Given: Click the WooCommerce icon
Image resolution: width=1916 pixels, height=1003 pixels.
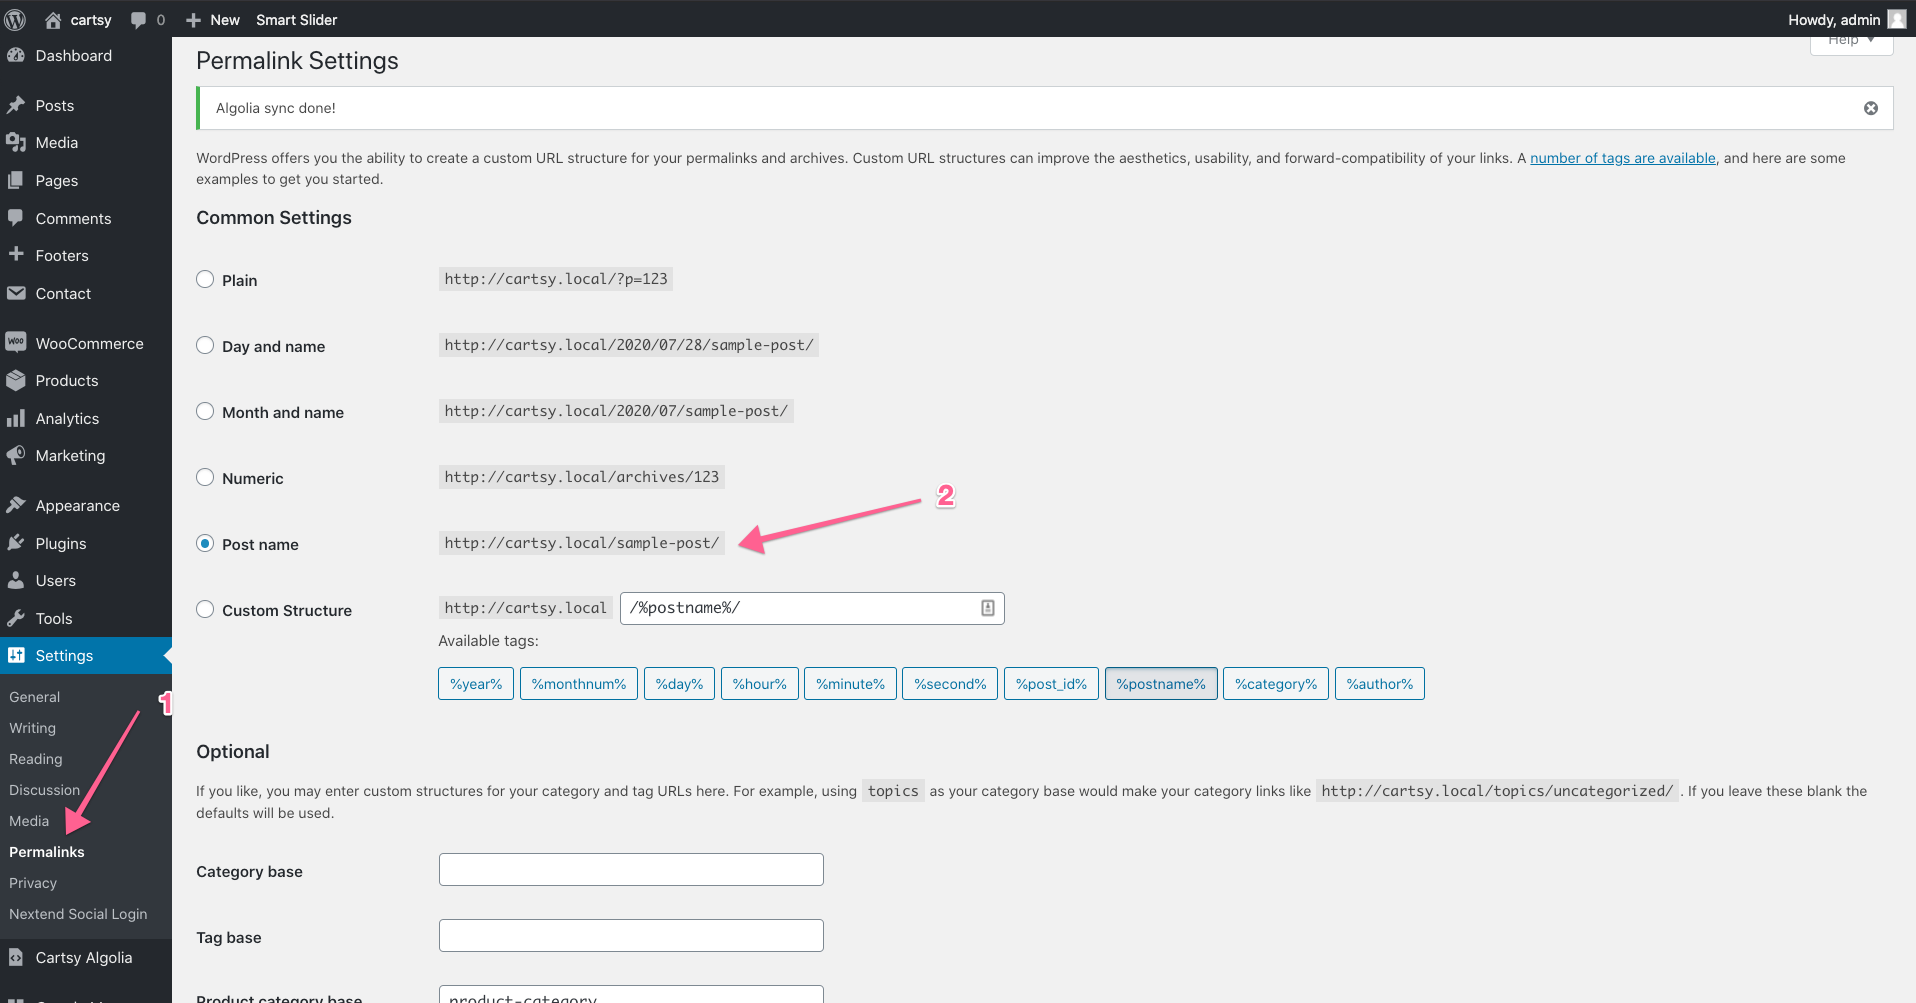Looking at the screenshot, I should click(16, 343).
